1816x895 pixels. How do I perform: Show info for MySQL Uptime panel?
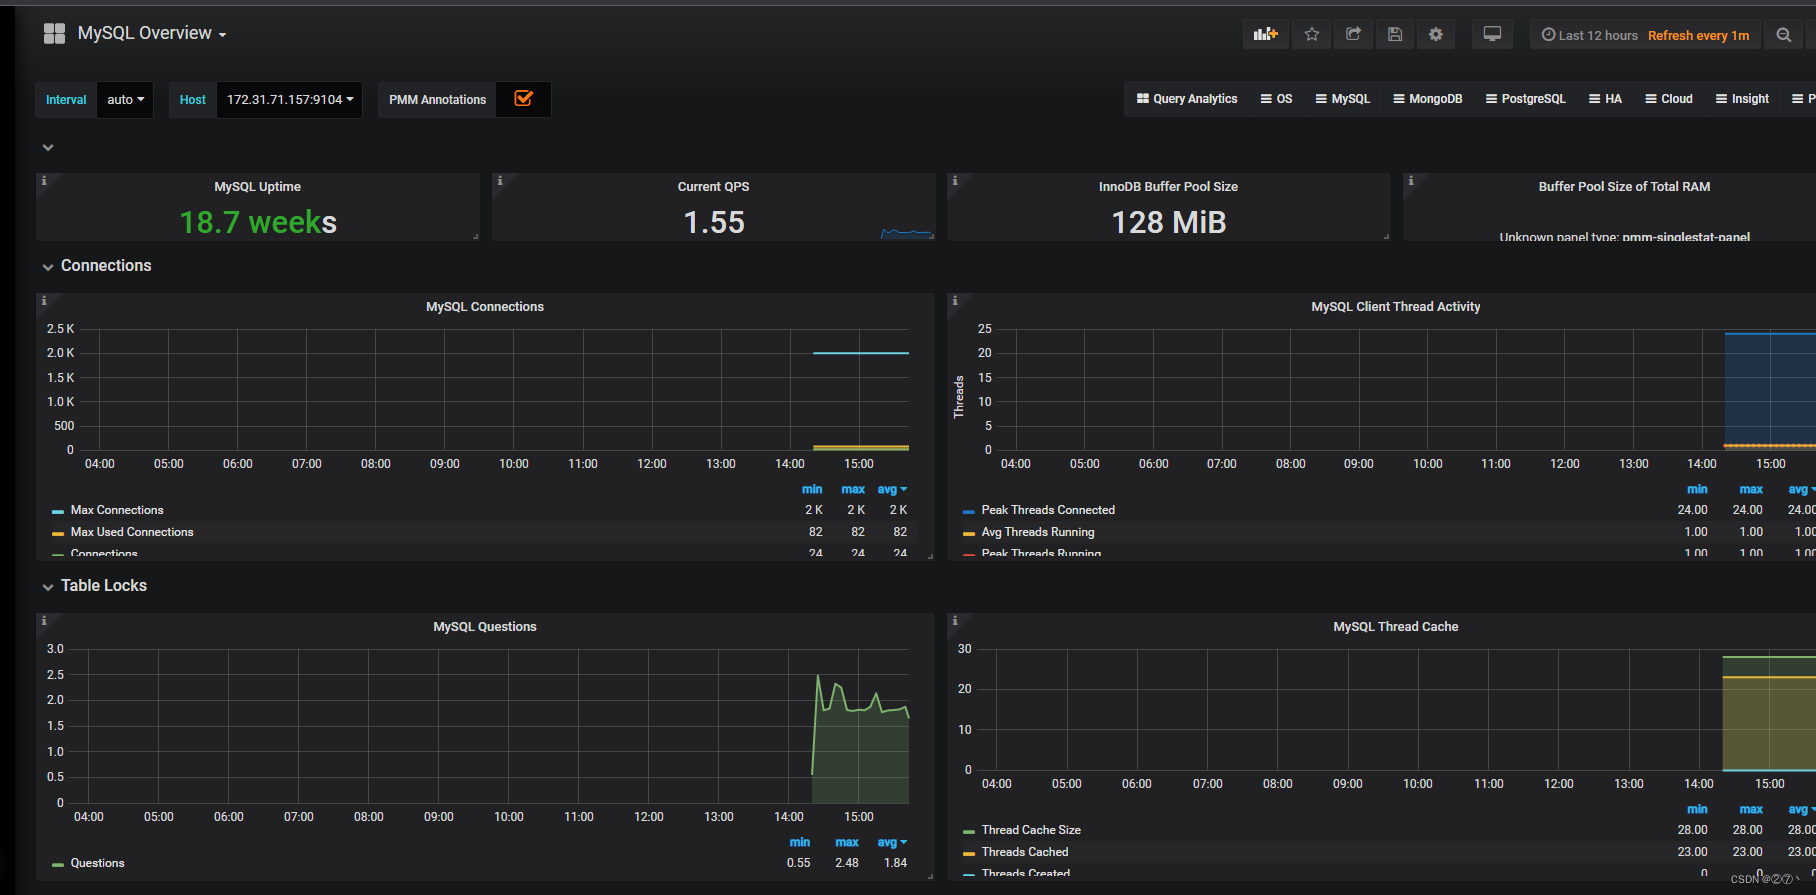[x=43, y=181]
